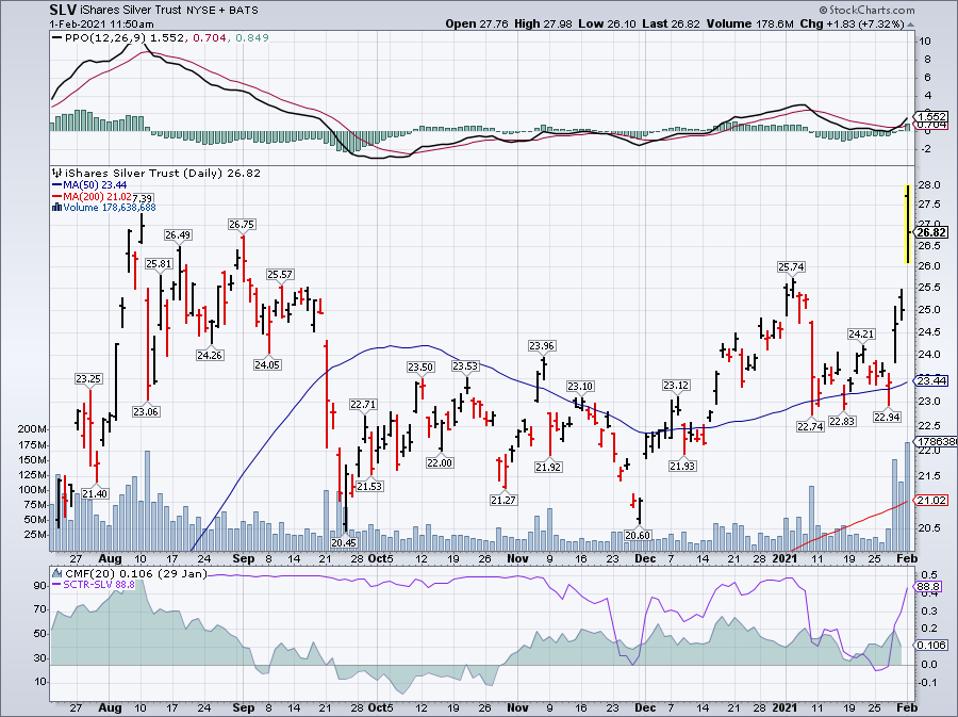The height and width of the screenshot is (717, 958).
Task: Click the PPO(12,26,9) indicator legend
Action: (161, 38)
